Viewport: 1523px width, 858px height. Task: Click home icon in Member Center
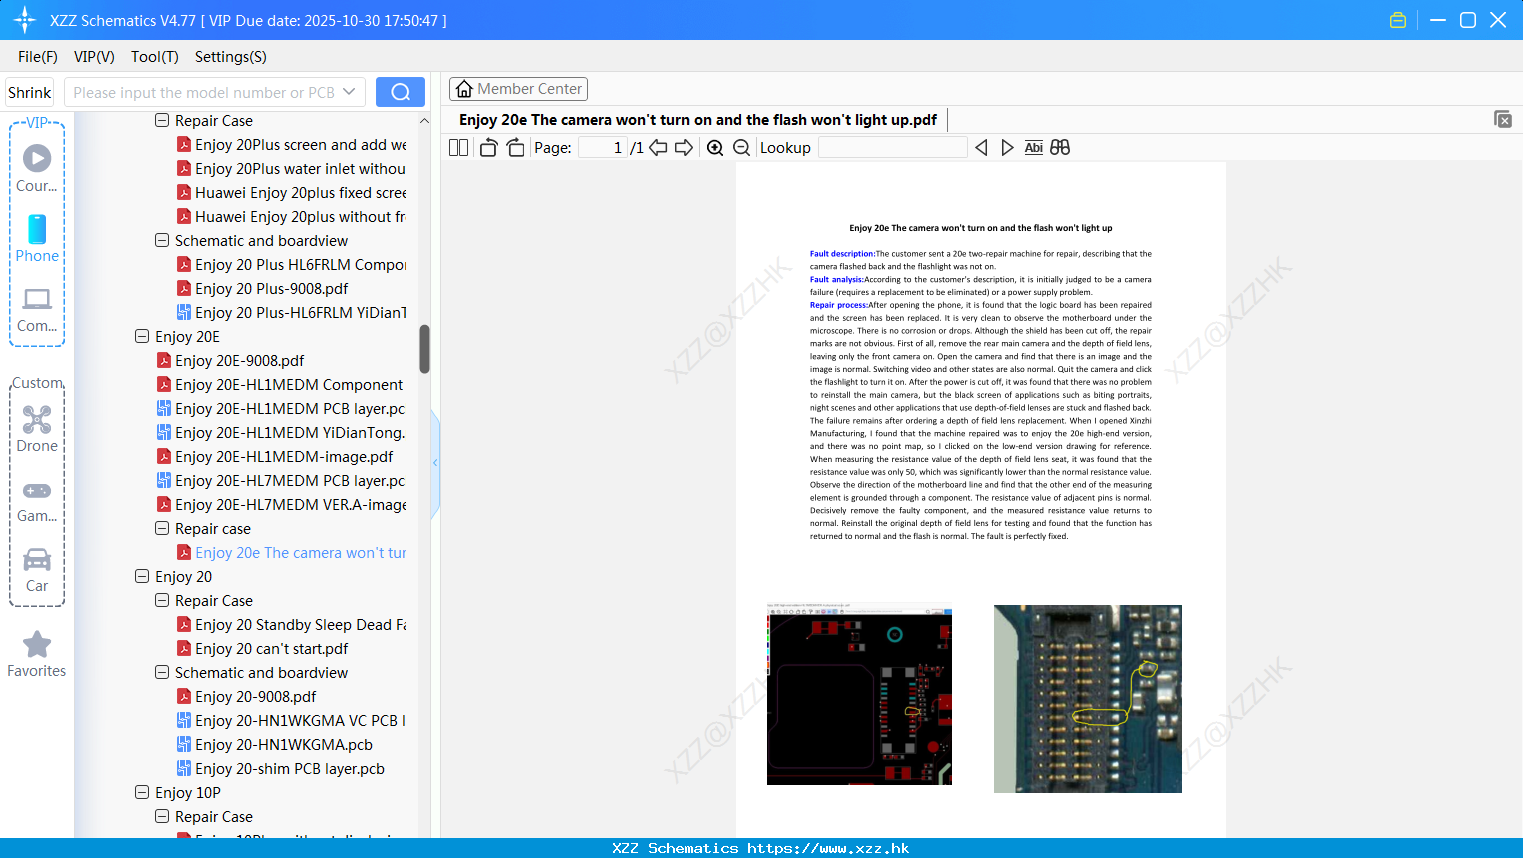(464, 89)
